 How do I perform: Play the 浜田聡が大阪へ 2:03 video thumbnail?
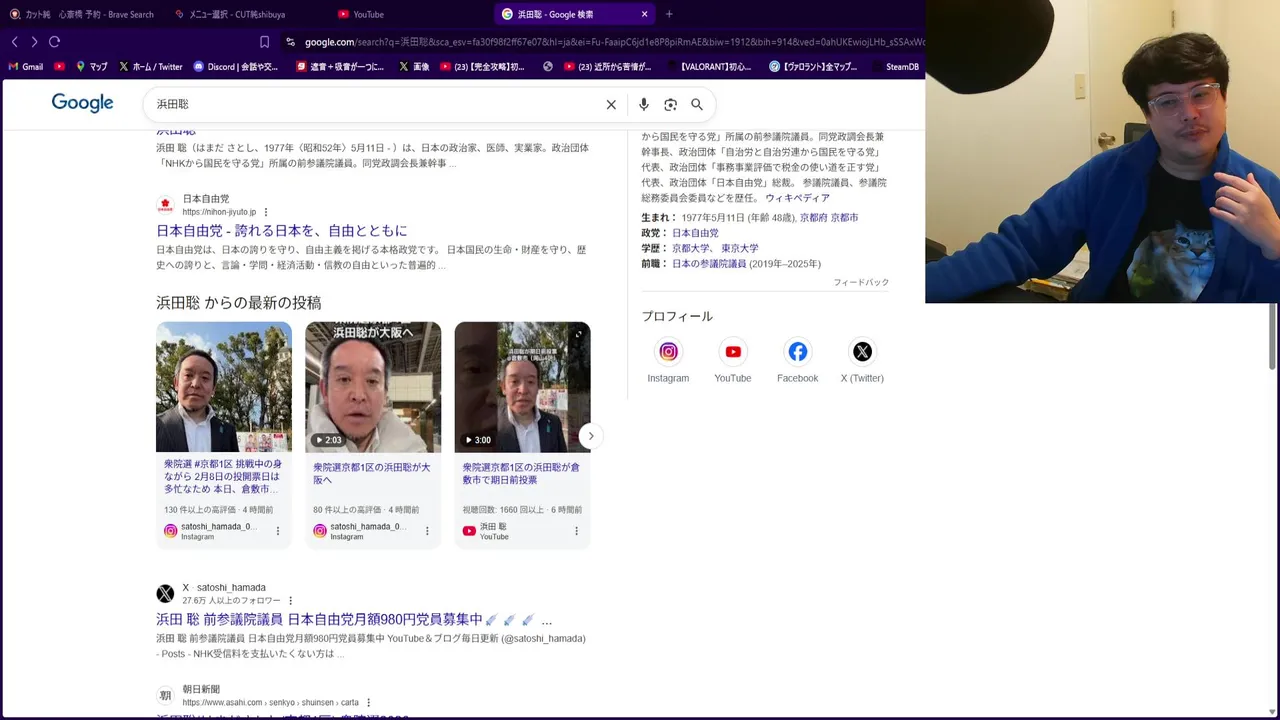(x=373, y=387)
